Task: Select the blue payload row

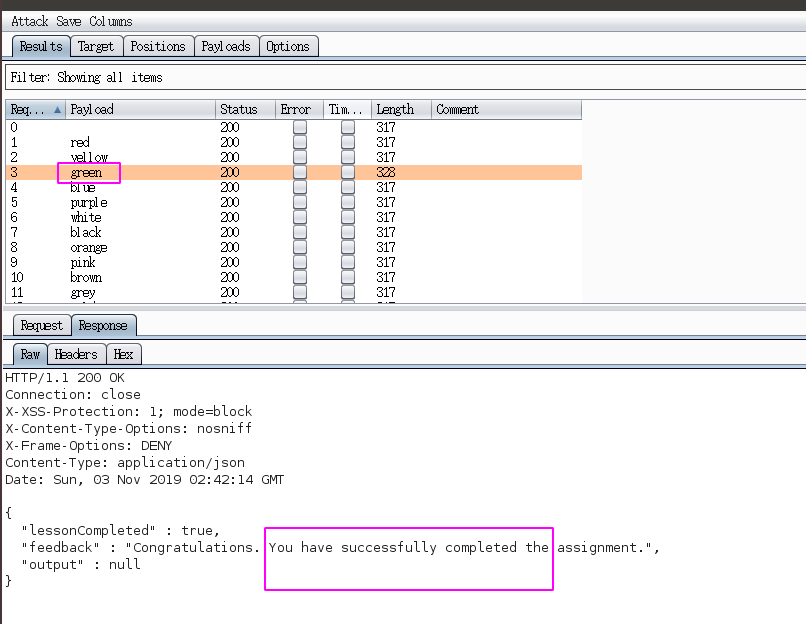Action: [294, 187]
